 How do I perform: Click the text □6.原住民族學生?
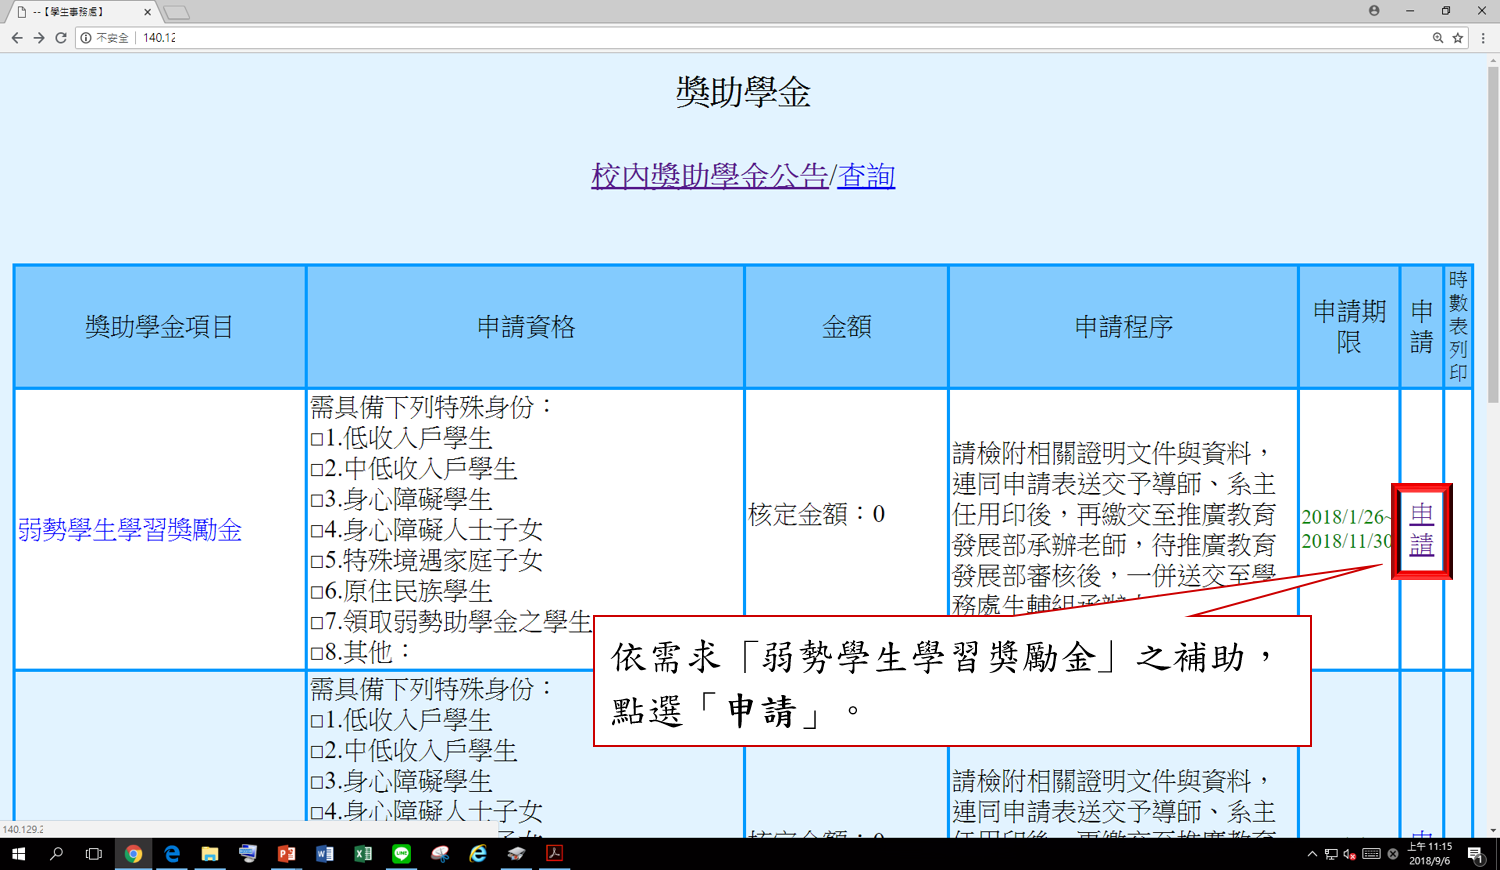pos(402,591)
